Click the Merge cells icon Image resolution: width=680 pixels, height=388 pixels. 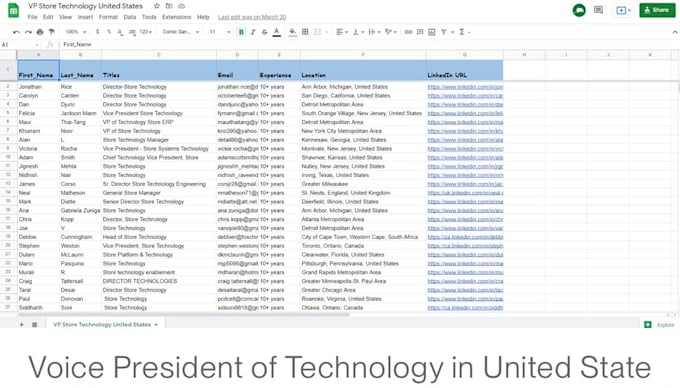[317, 32]
